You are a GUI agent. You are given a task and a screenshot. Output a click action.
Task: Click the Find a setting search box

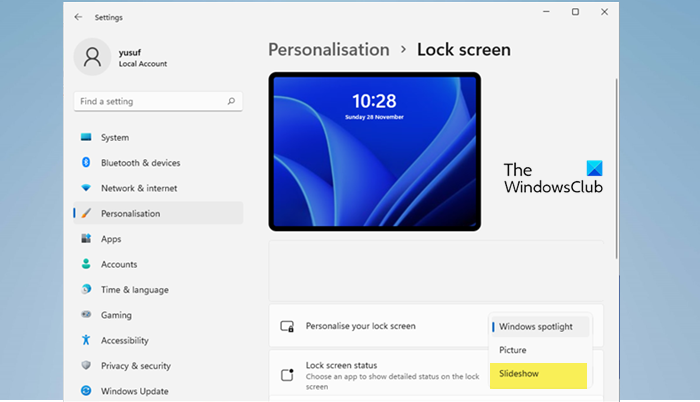(158, 101)
